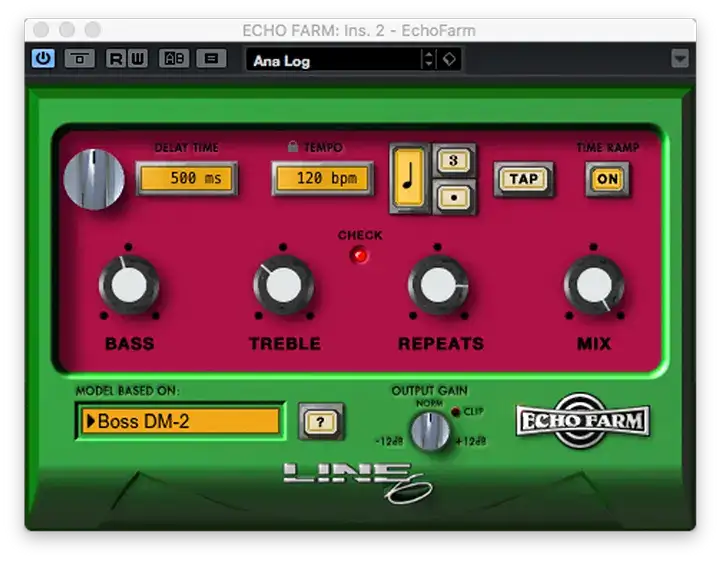
Task: Click the TREBLE knob
Action: click(283, 285)
